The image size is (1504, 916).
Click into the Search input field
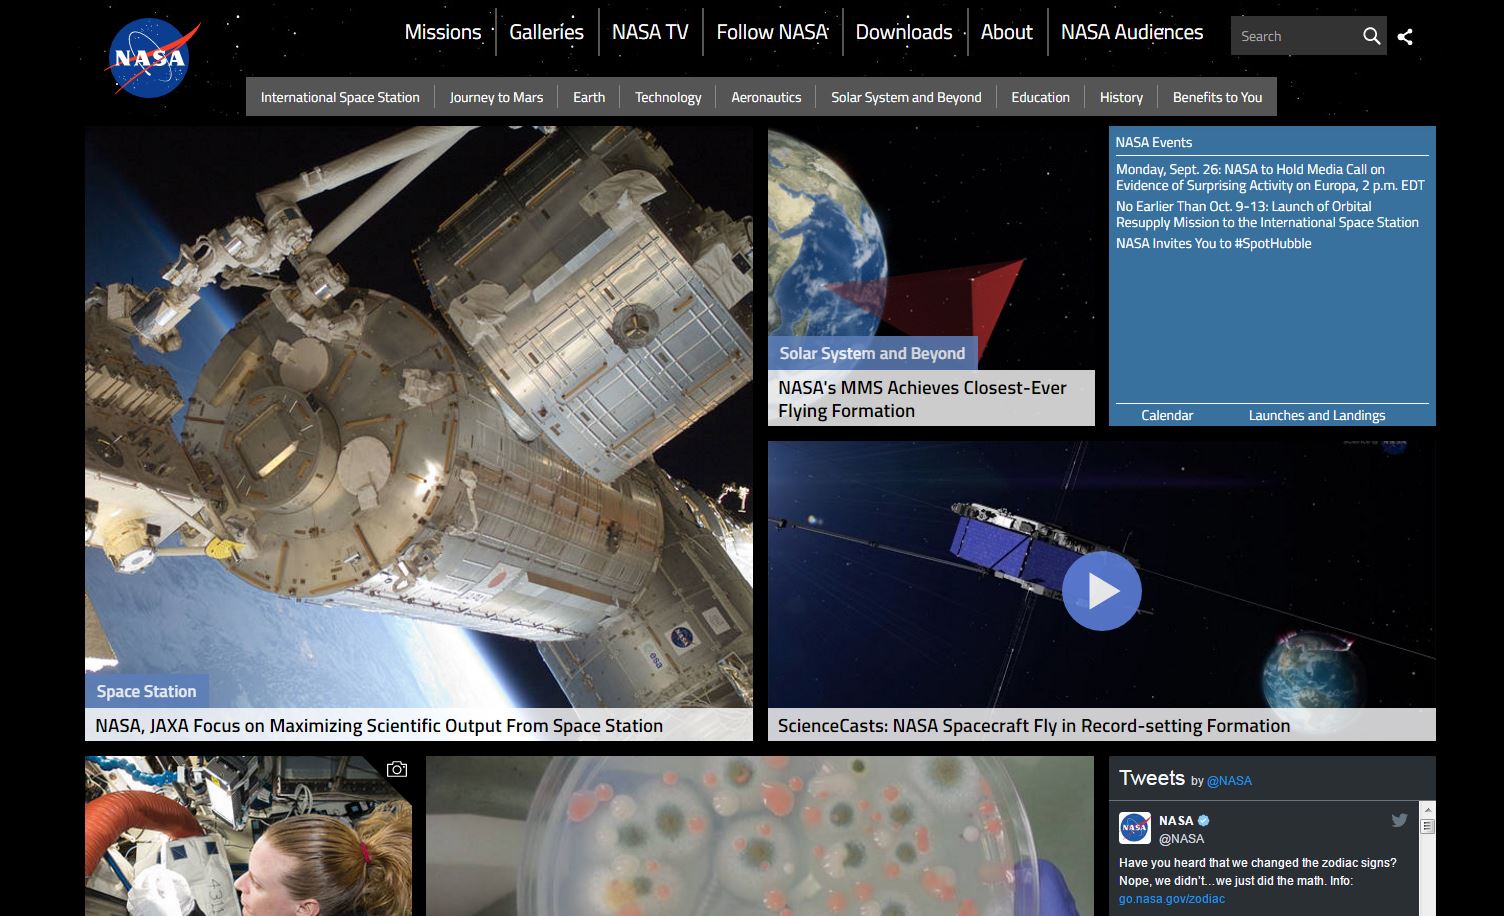[1295, 36]
